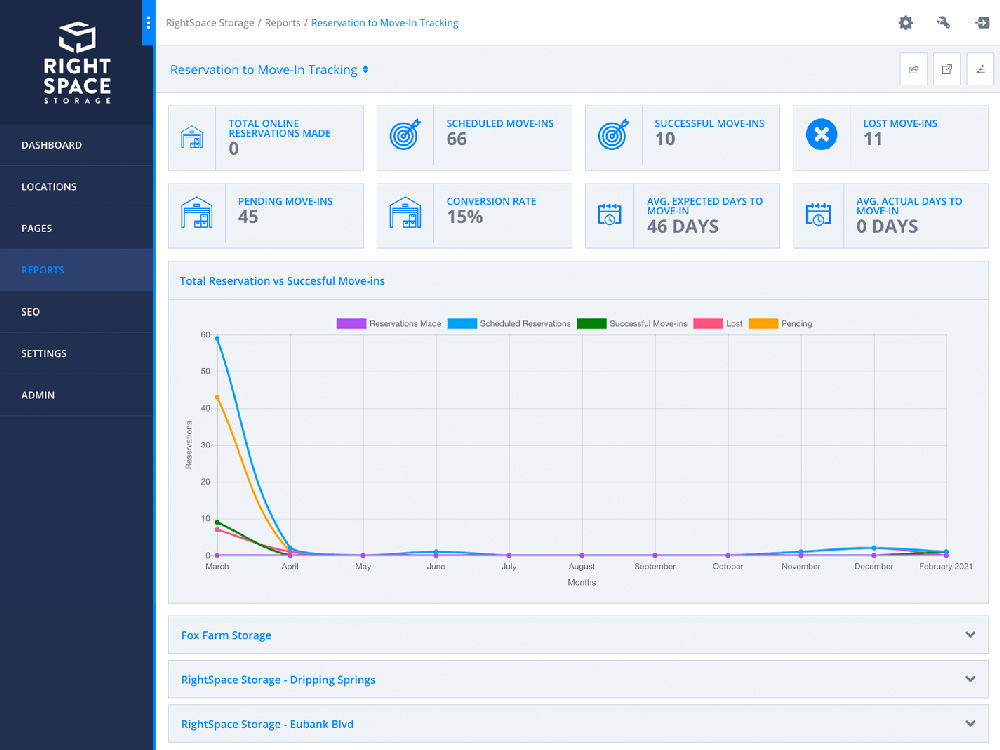Click the Conversion Rate value 15%

465,217
